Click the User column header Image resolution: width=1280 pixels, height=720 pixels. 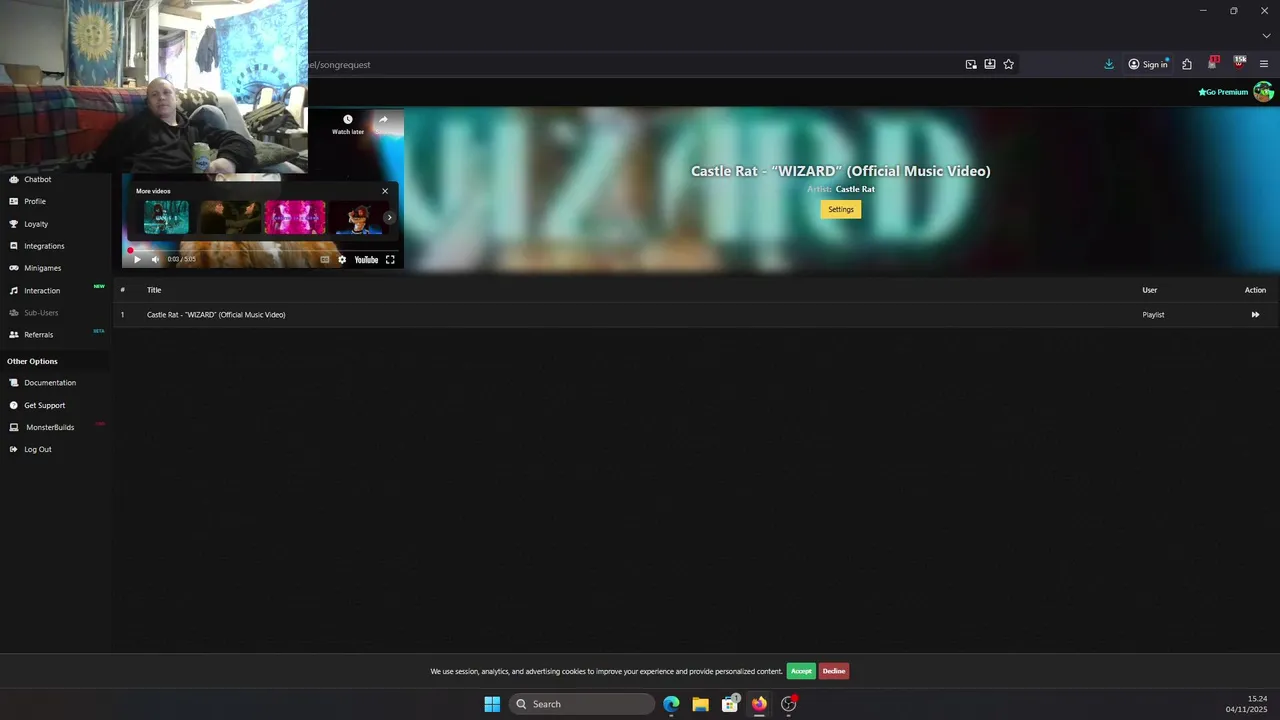point(1150,290)
